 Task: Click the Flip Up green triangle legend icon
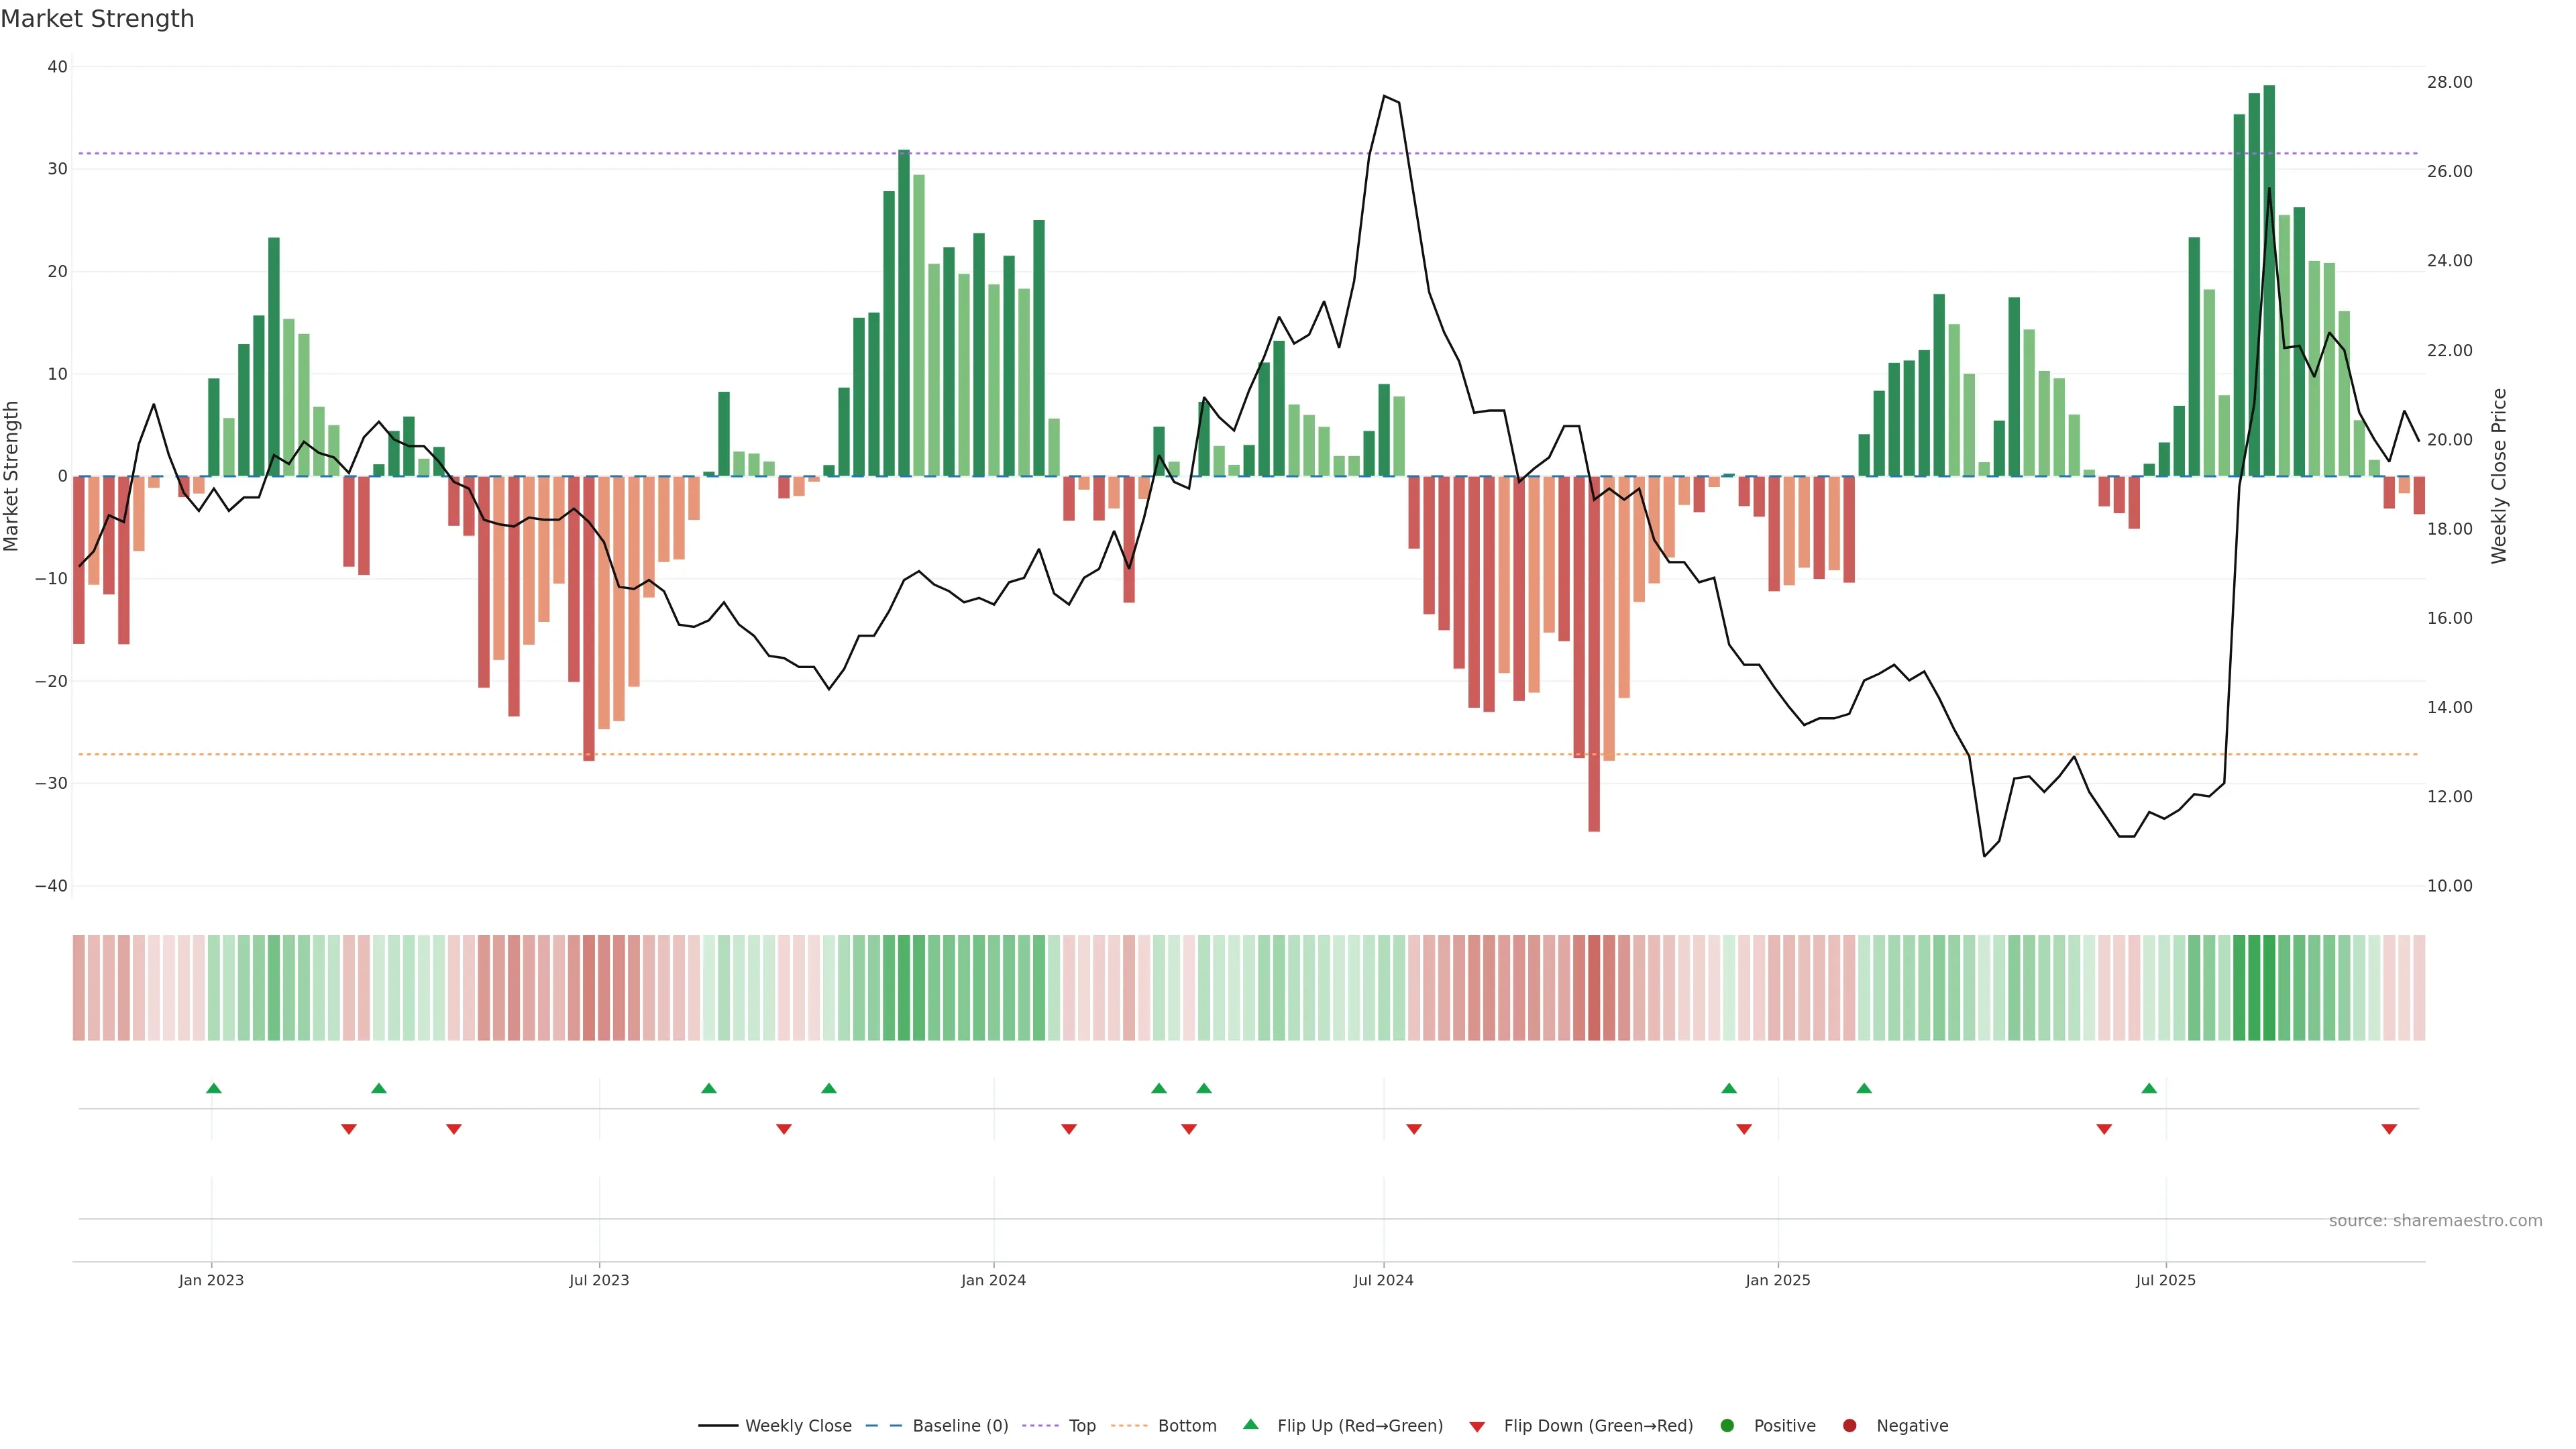coord(1250,1425)
